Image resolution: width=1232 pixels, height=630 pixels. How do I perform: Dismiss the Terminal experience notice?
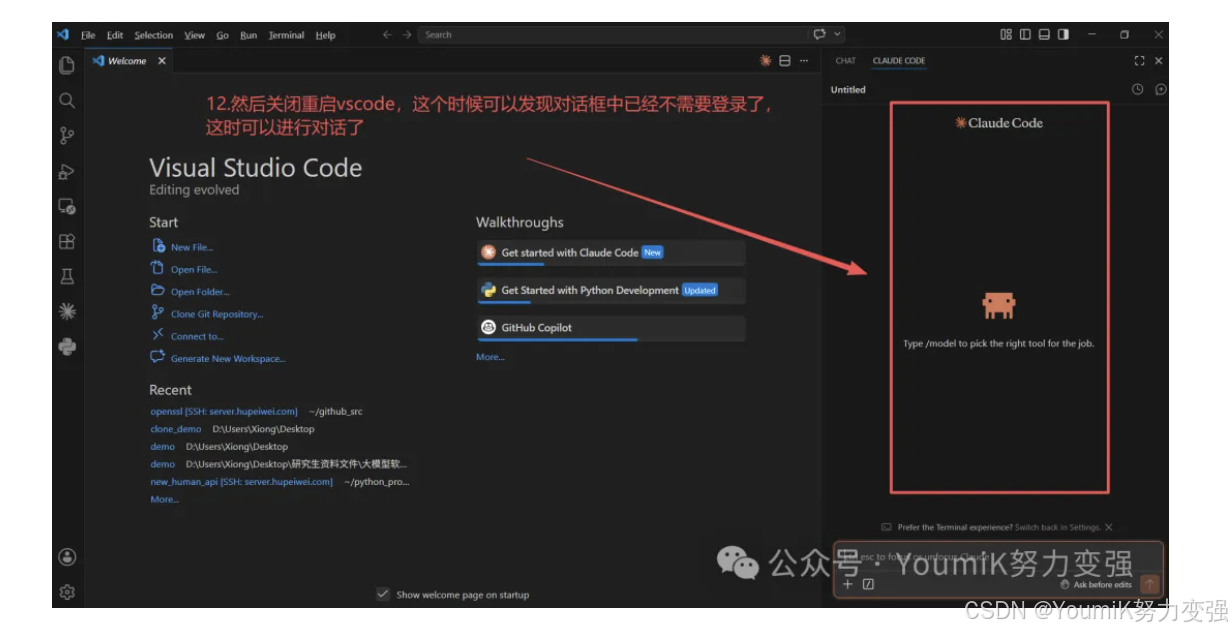click(1109, 527)
